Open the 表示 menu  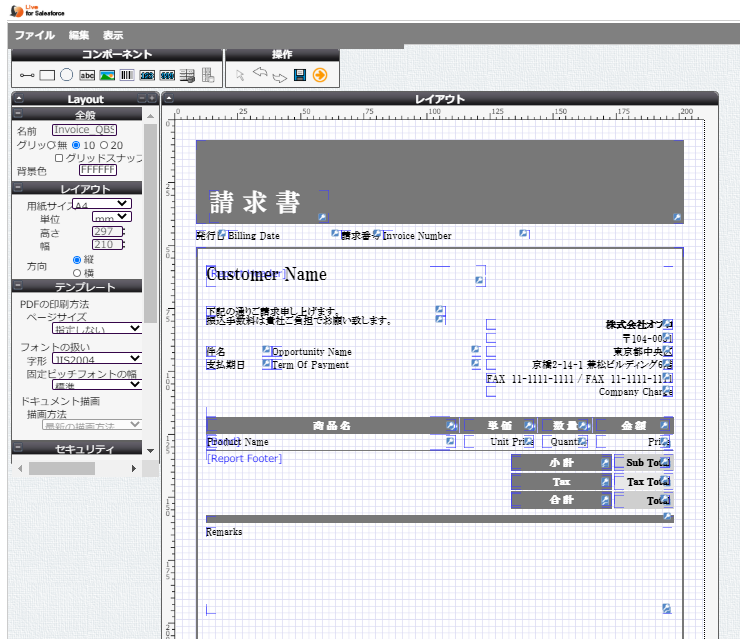(113, 35)
